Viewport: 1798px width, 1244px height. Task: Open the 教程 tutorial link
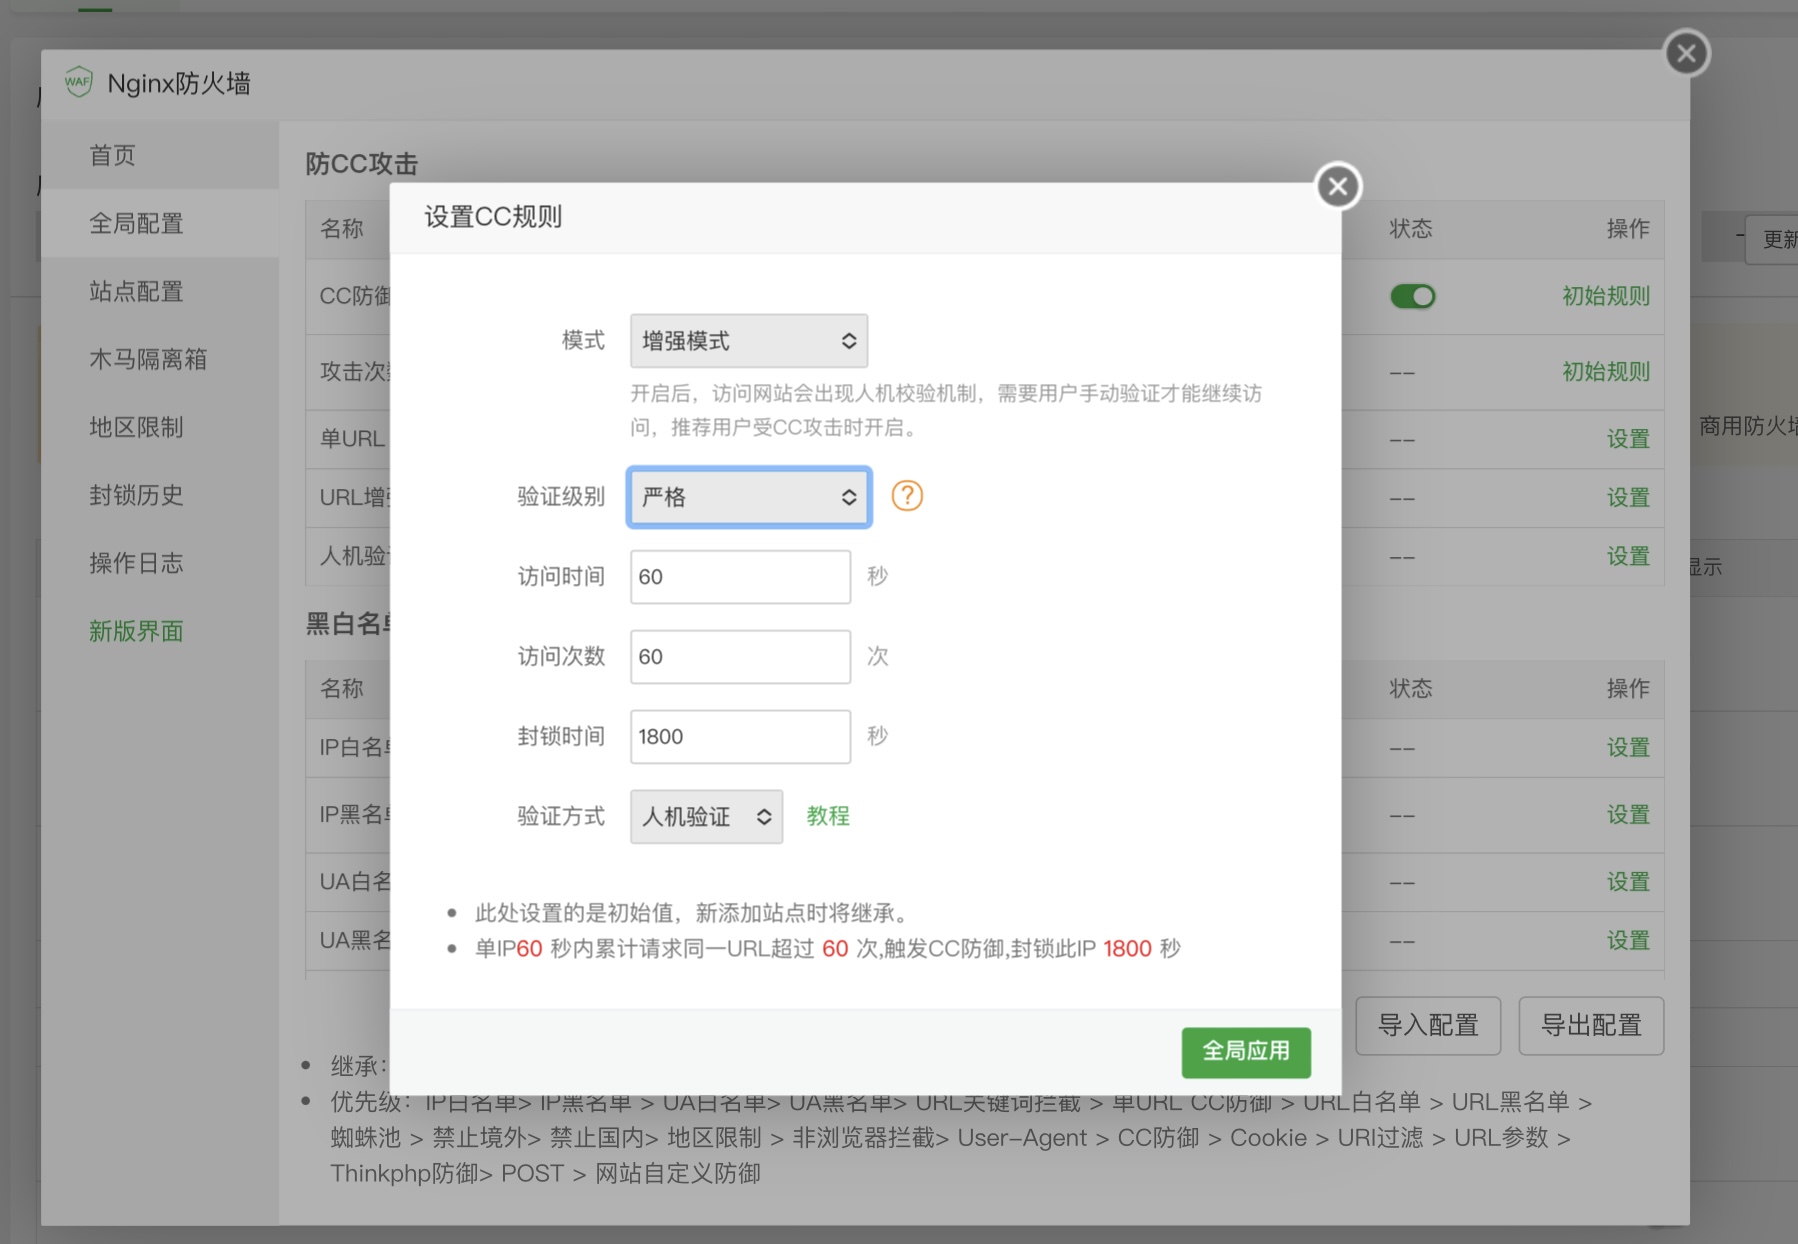(x=828, y=816)
